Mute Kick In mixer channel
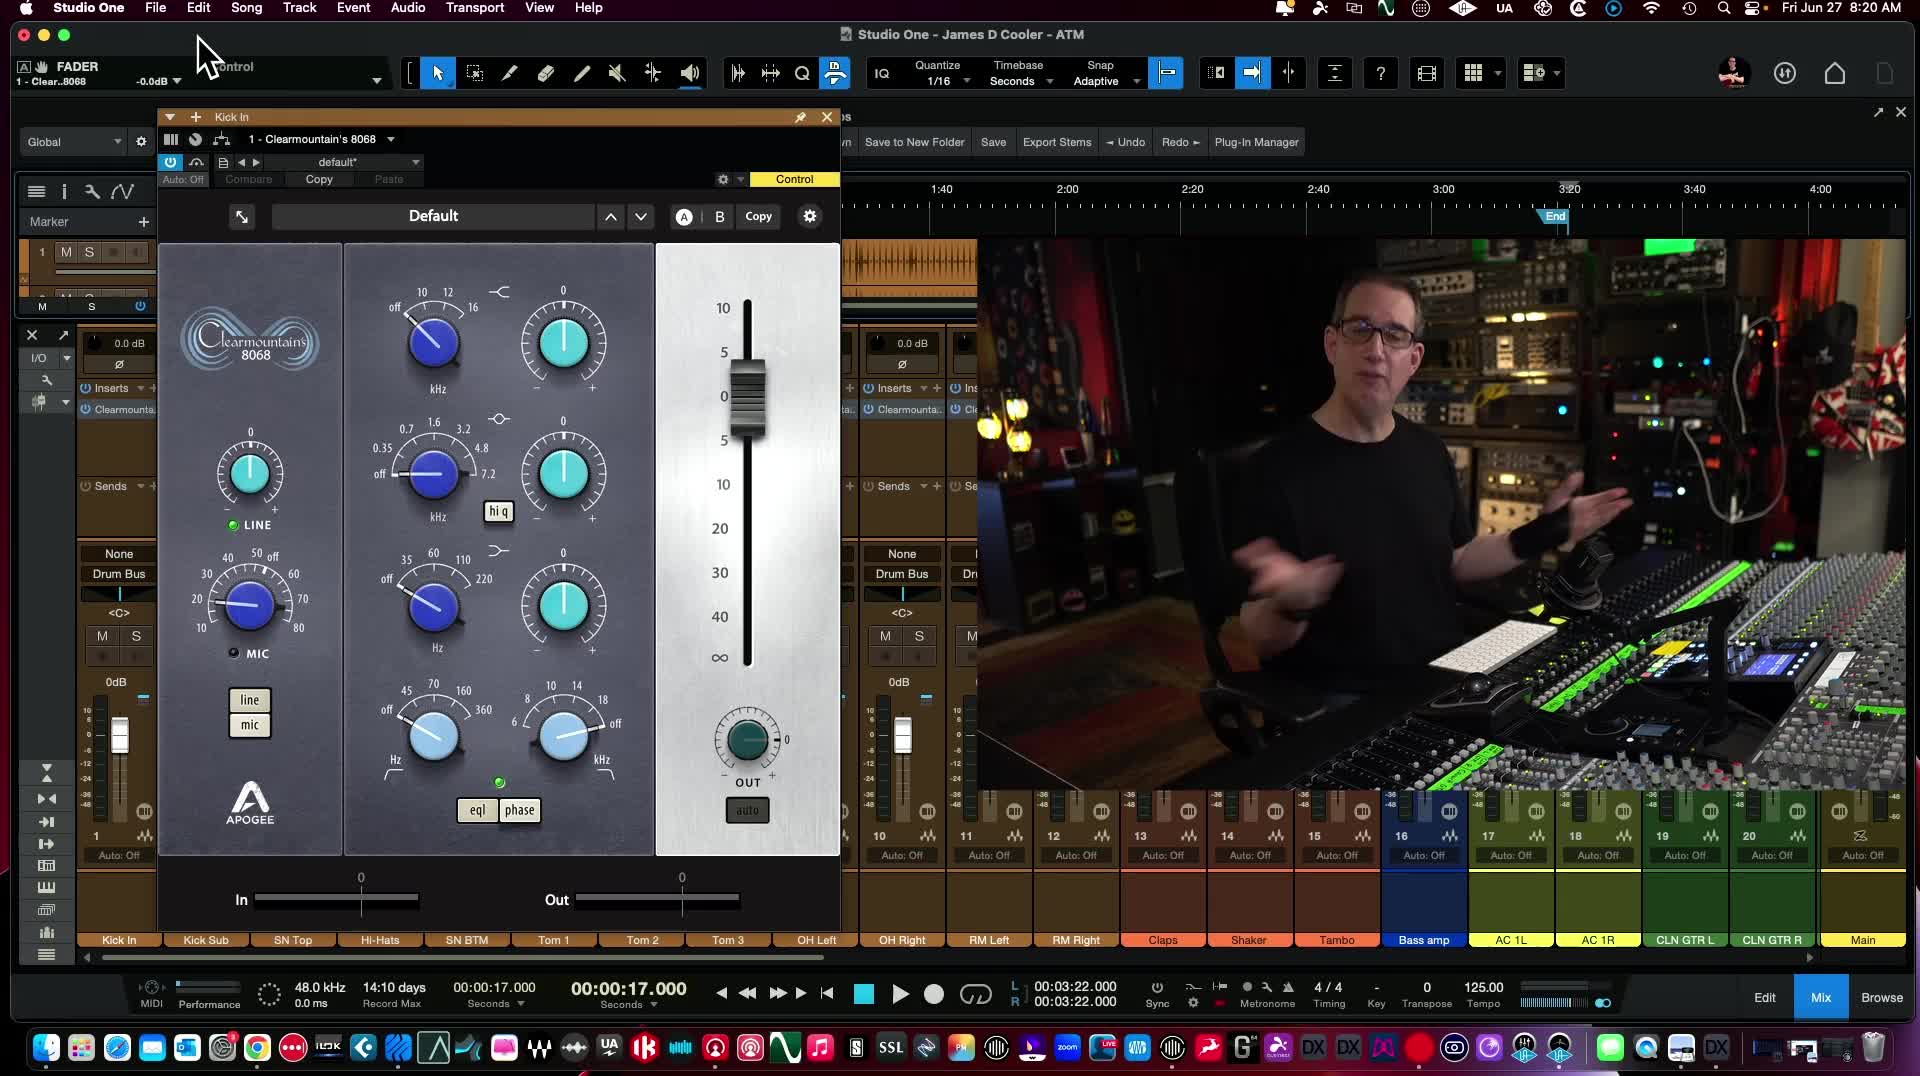 (x=102, y=636)
